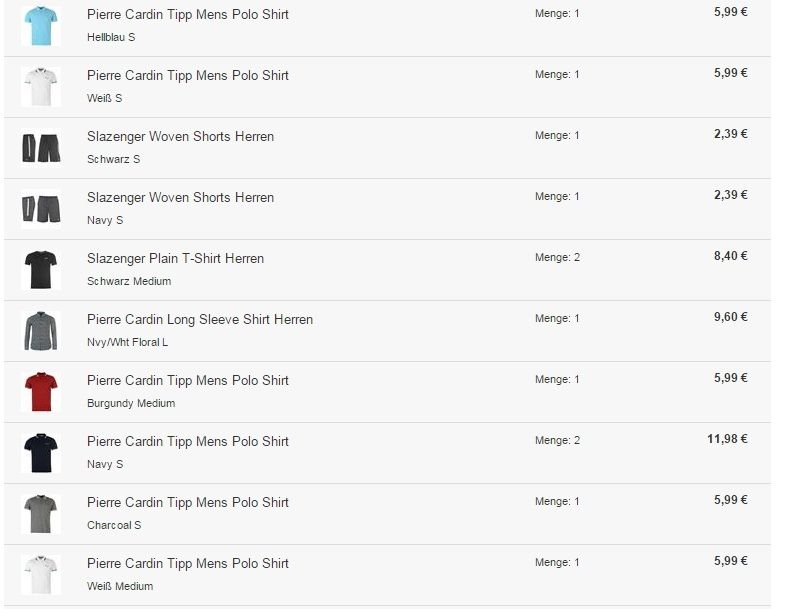Open Slazenger Woven Shorts Herren in Schwarz S
Viewport: 810px width, 609px height.
click(180, 136)
